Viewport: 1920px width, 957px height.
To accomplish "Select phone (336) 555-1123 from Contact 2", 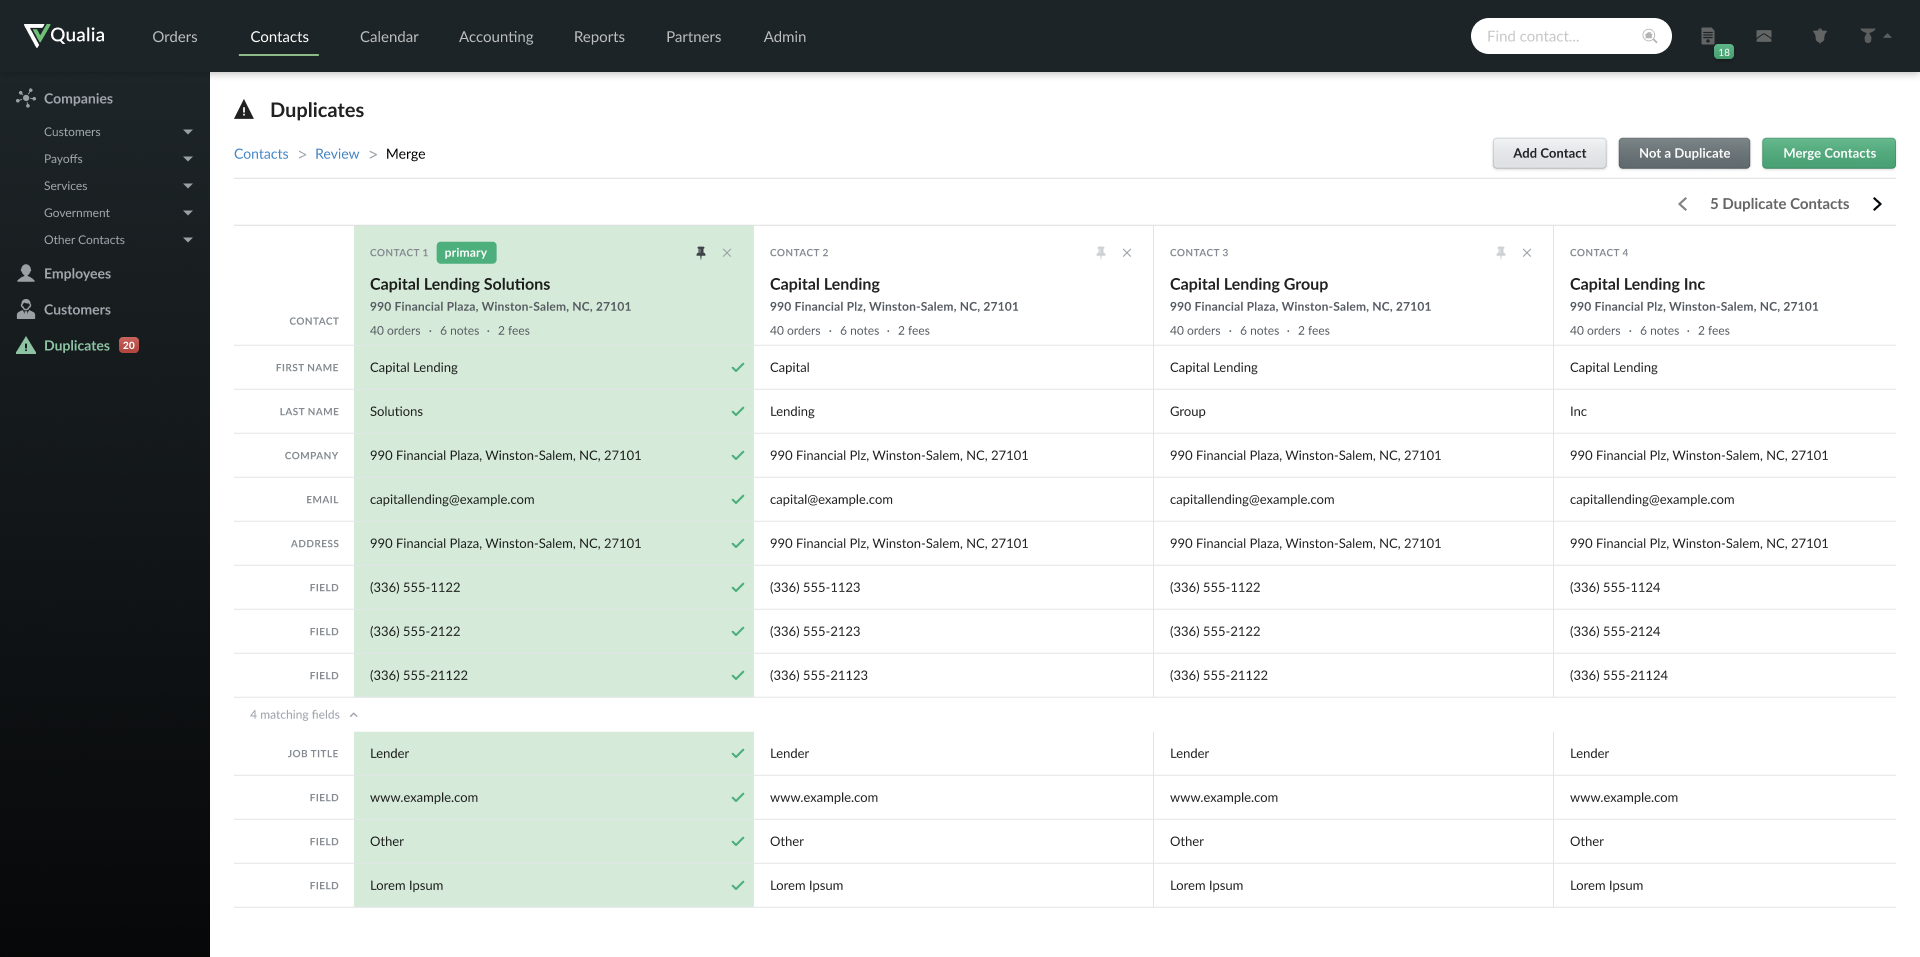I will pyautogui.click(x=815, y=587).
